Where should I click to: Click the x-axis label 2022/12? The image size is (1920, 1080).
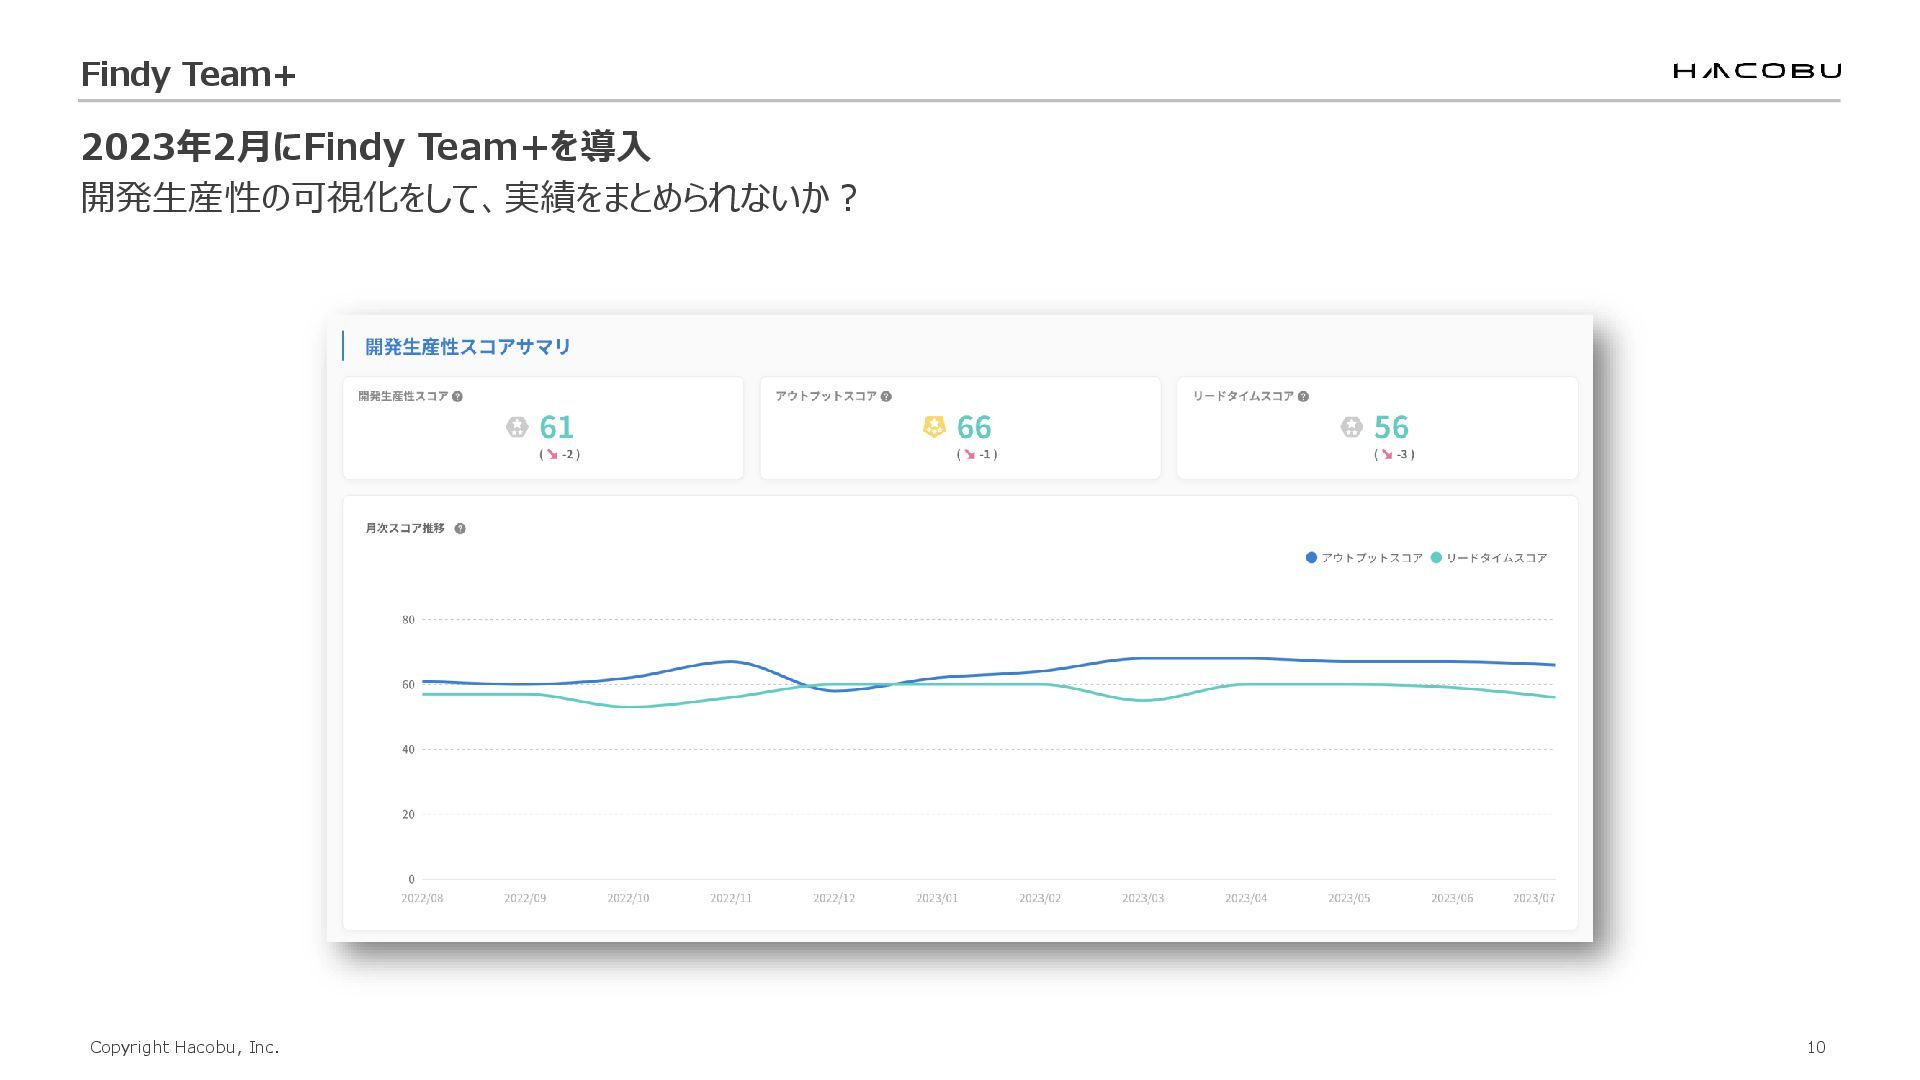click(834, 898)
